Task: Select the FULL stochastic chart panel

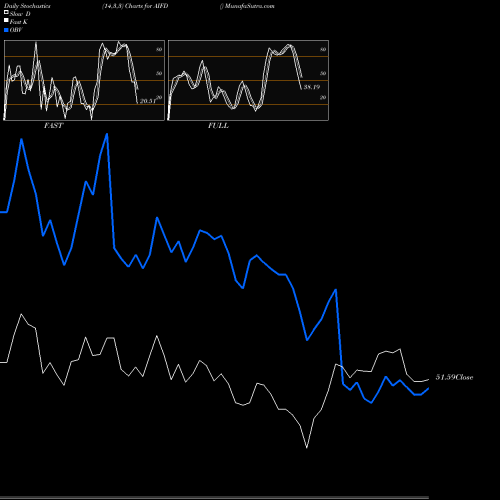Action: coord(248,80)
